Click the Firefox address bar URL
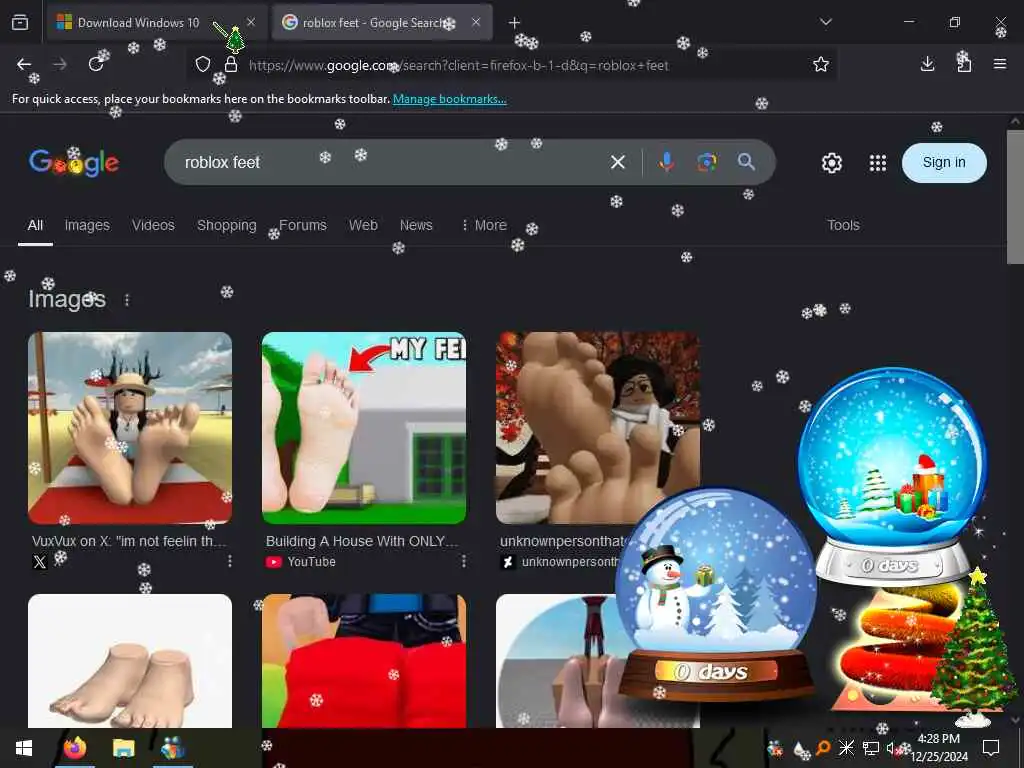 coord(458,65)
